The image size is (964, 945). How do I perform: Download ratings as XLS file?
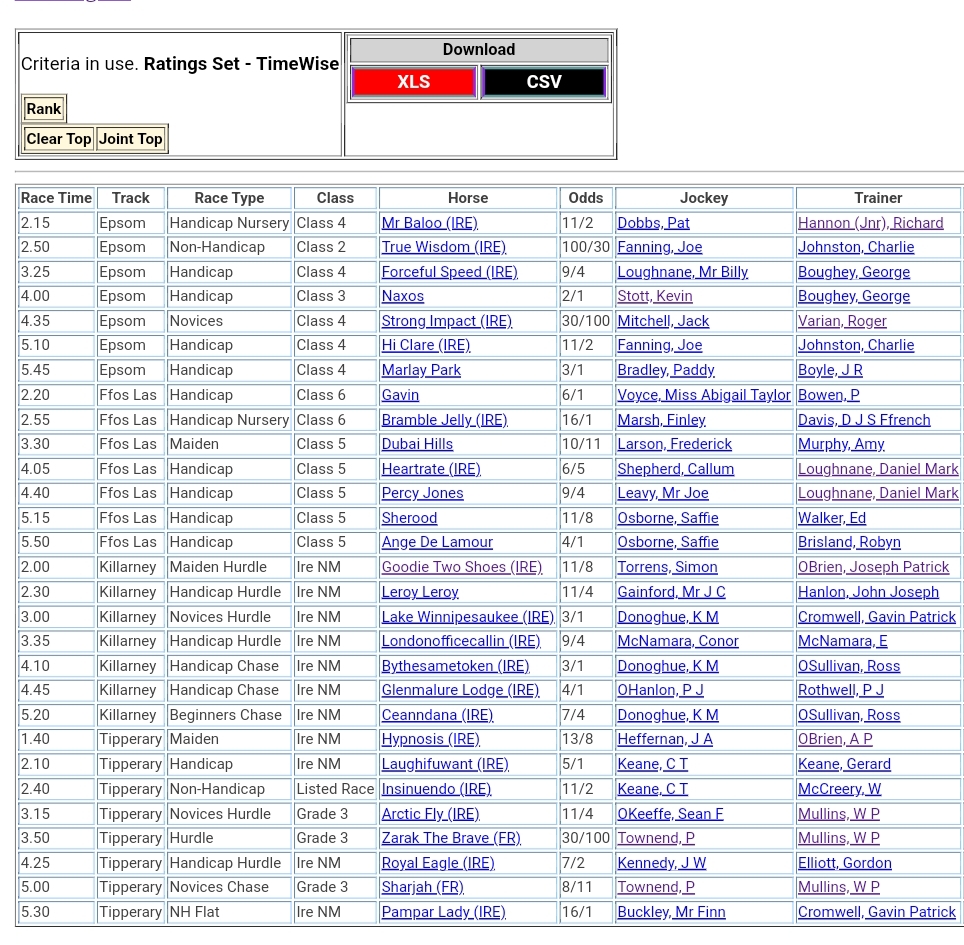[x=413, y=82]
